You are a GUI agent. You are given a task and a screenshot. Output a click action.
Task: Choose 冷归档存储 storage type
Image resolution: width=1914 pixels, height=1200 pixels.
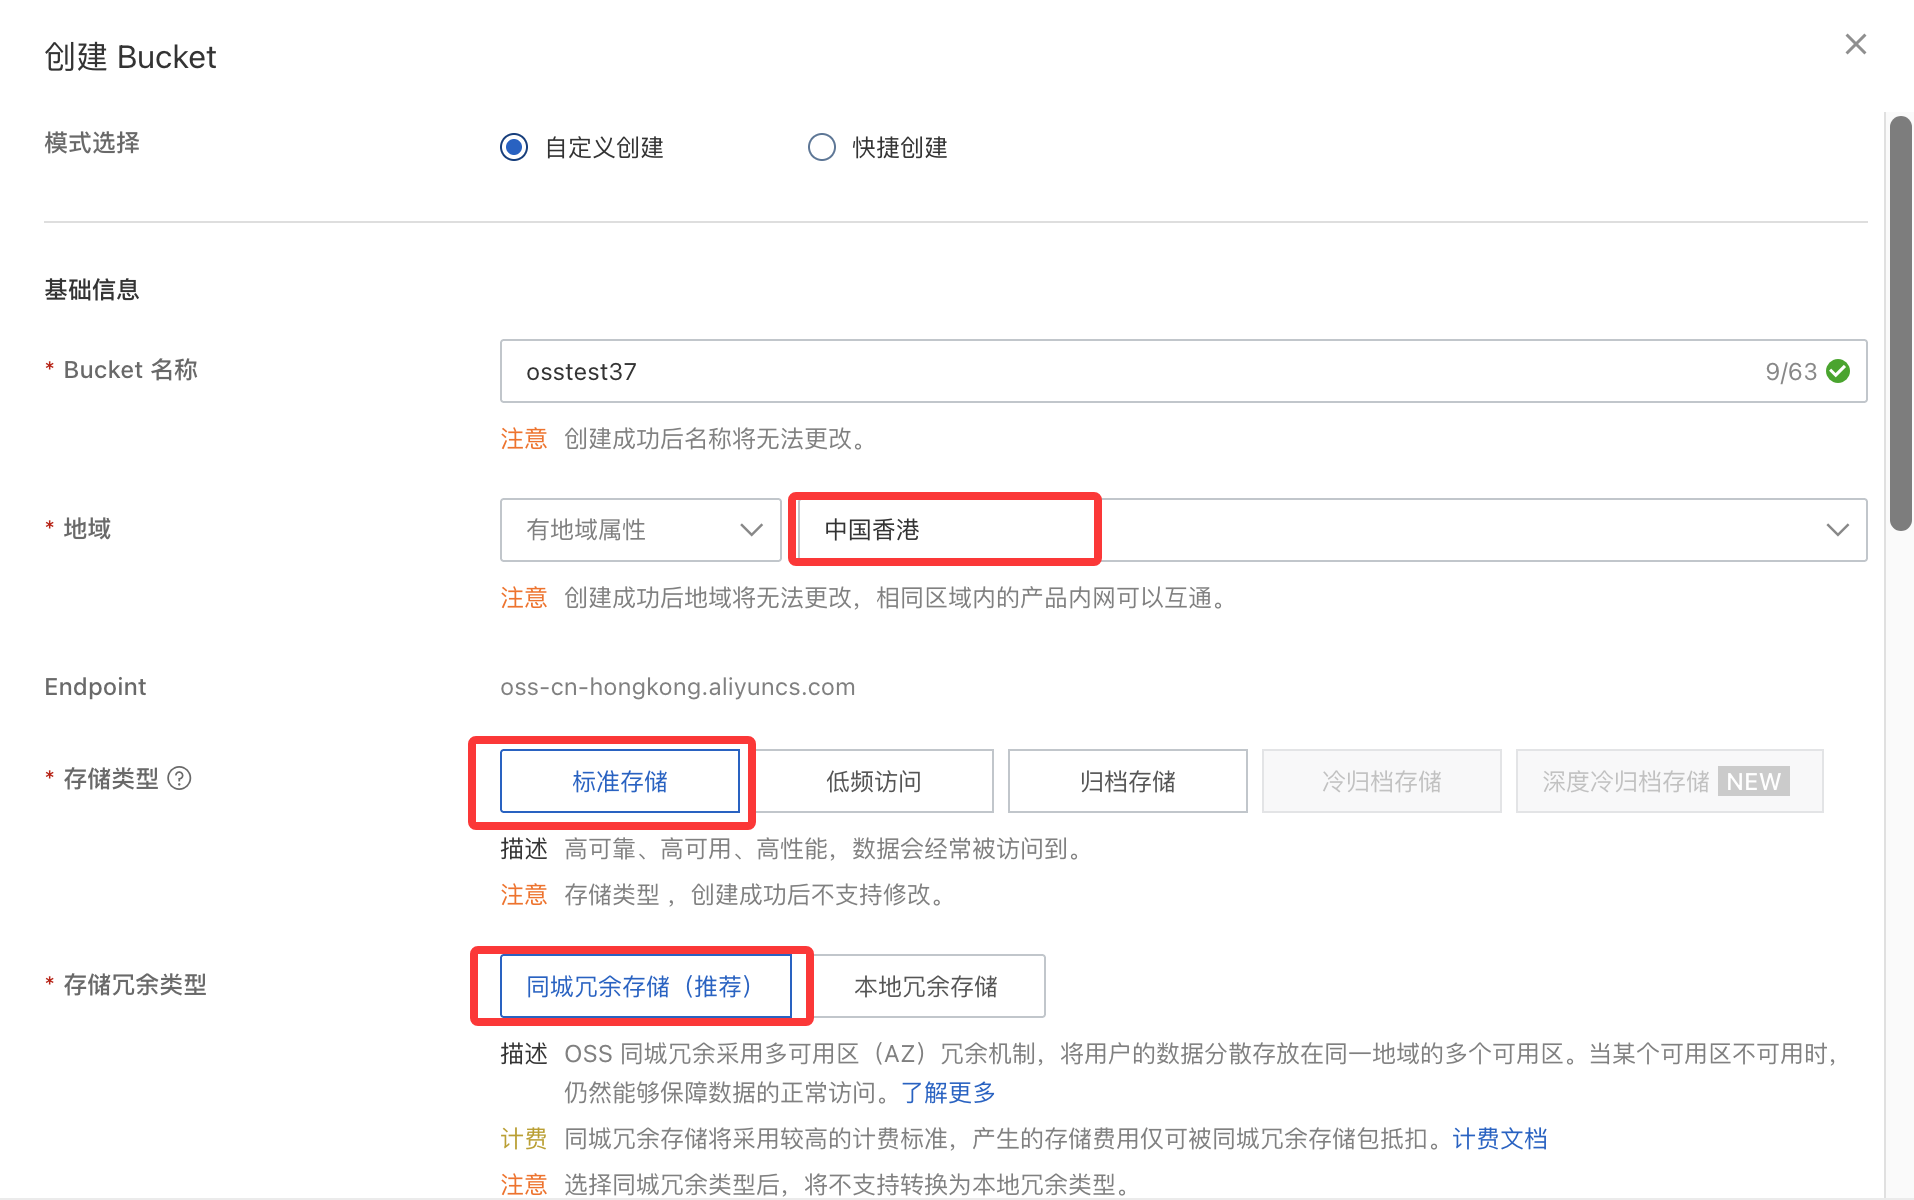click(x=1382, y=781)
